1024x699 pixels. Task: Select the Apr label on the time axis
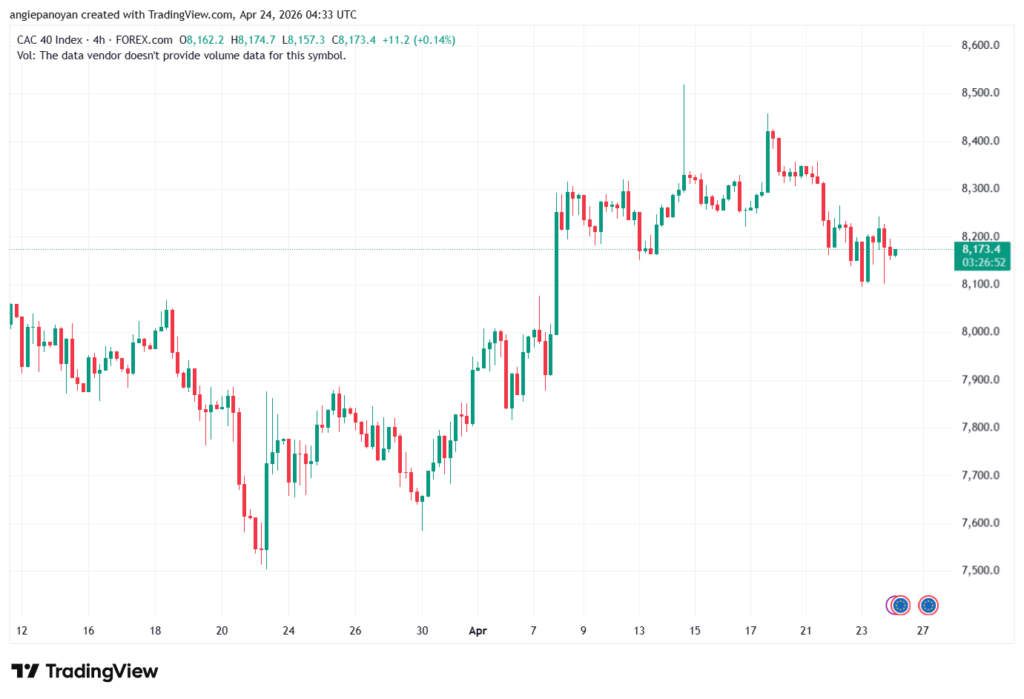coord(476,631)
